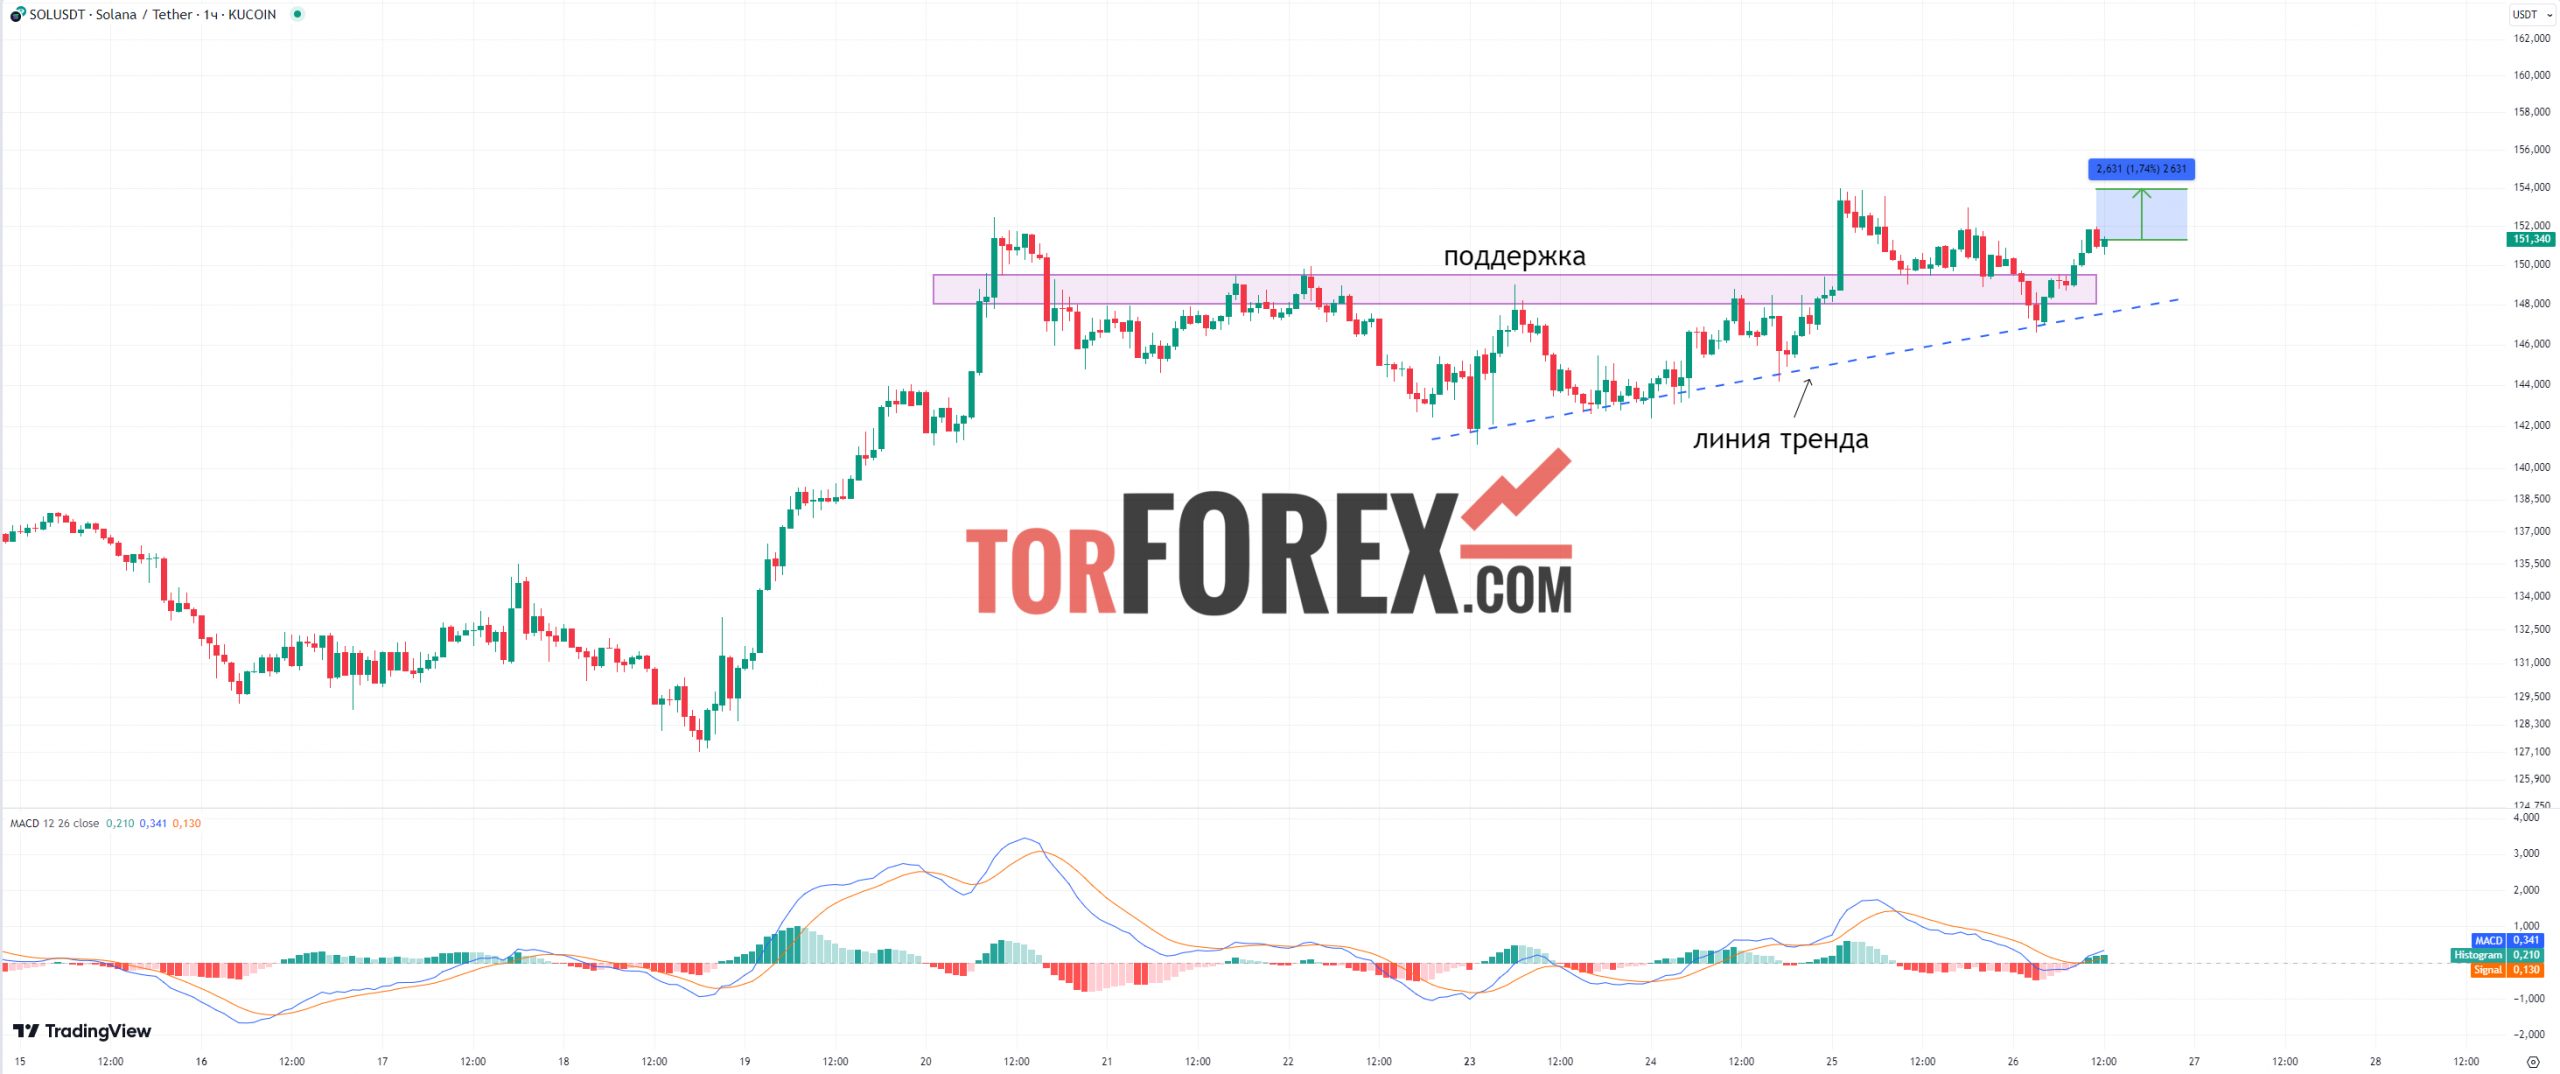Open the USDT currency dropdown

pos(2532,14)
